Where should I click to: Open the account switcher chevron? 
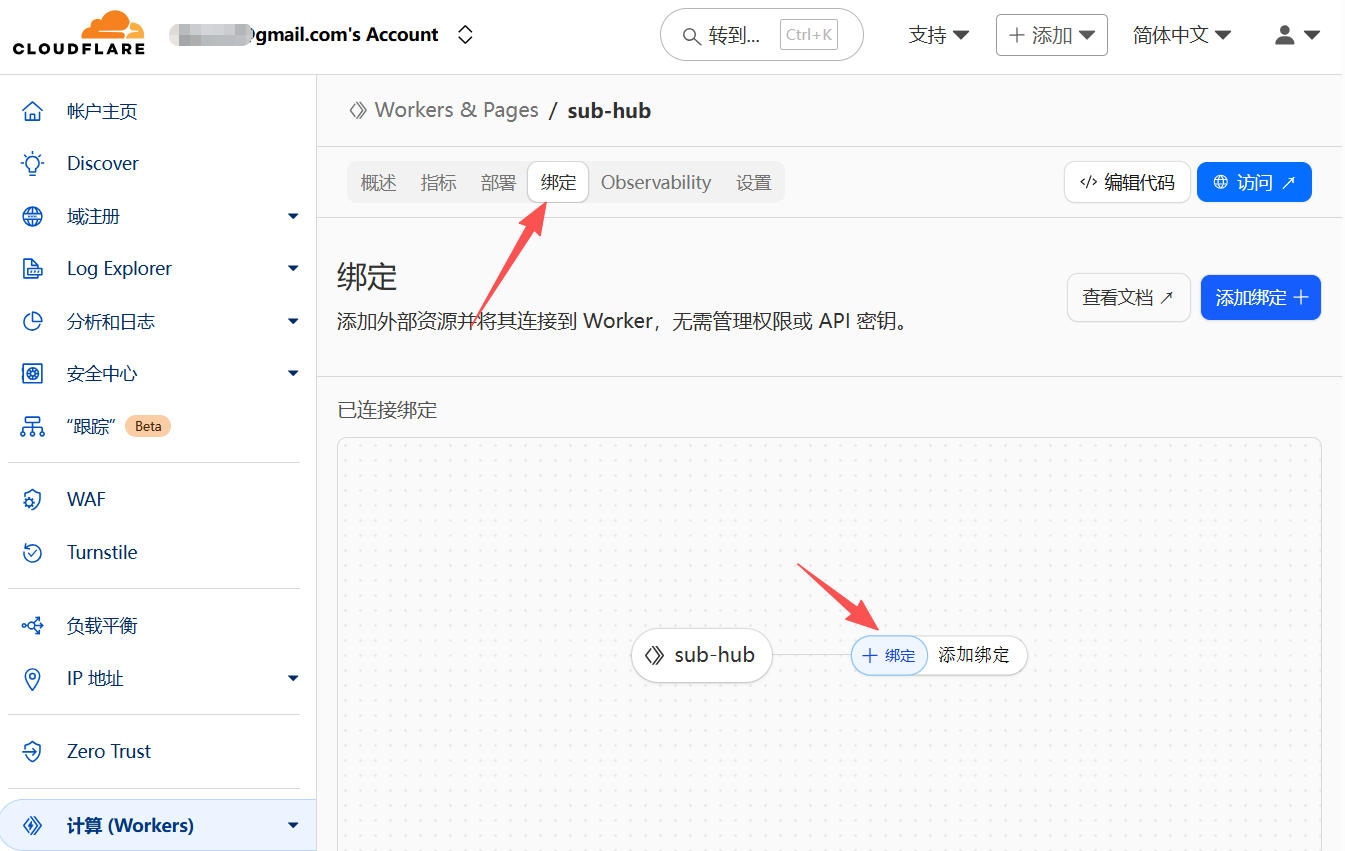point(465,35)
